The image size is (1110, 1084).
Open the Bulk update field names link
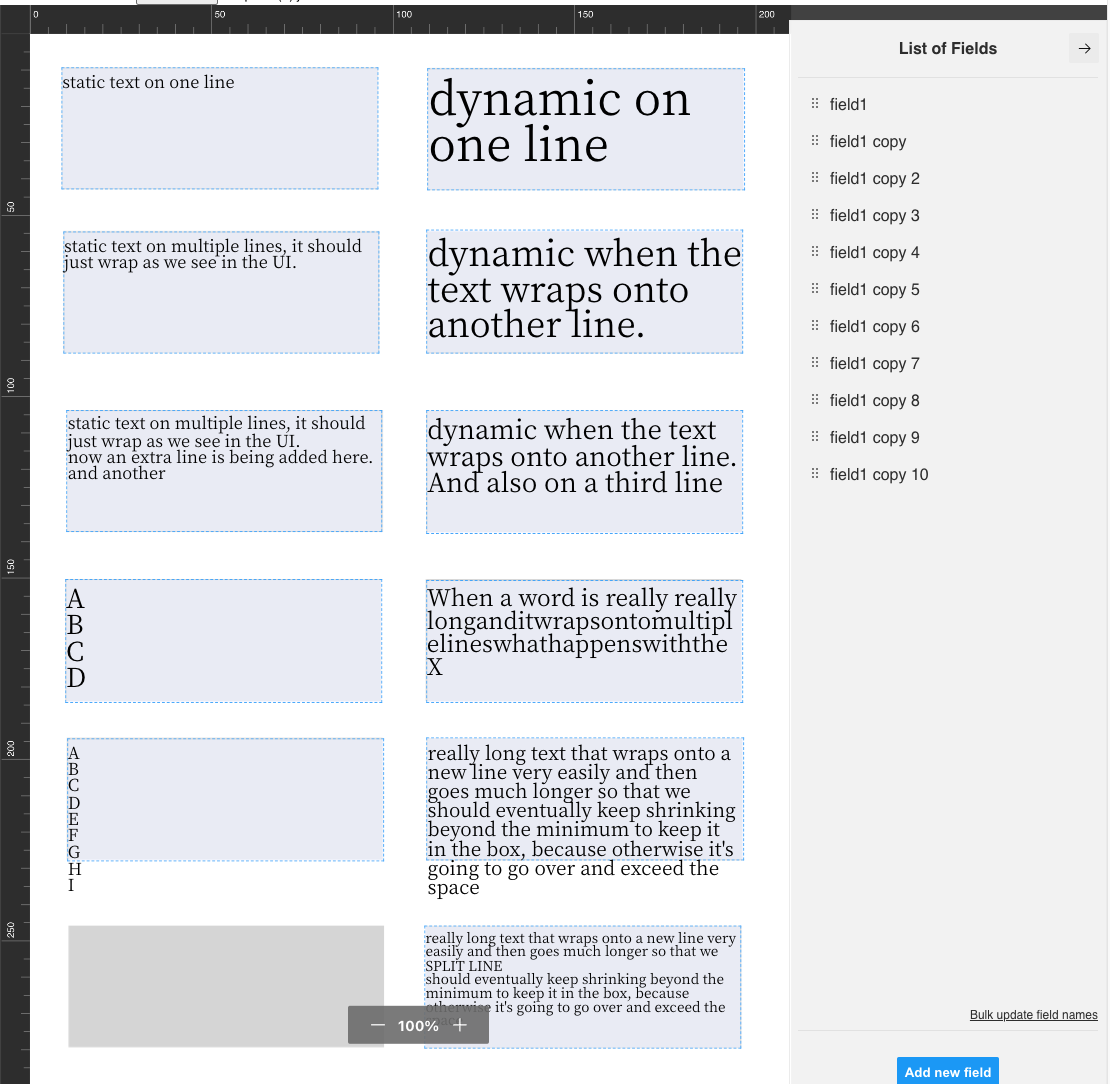tap(1033, 1015)
